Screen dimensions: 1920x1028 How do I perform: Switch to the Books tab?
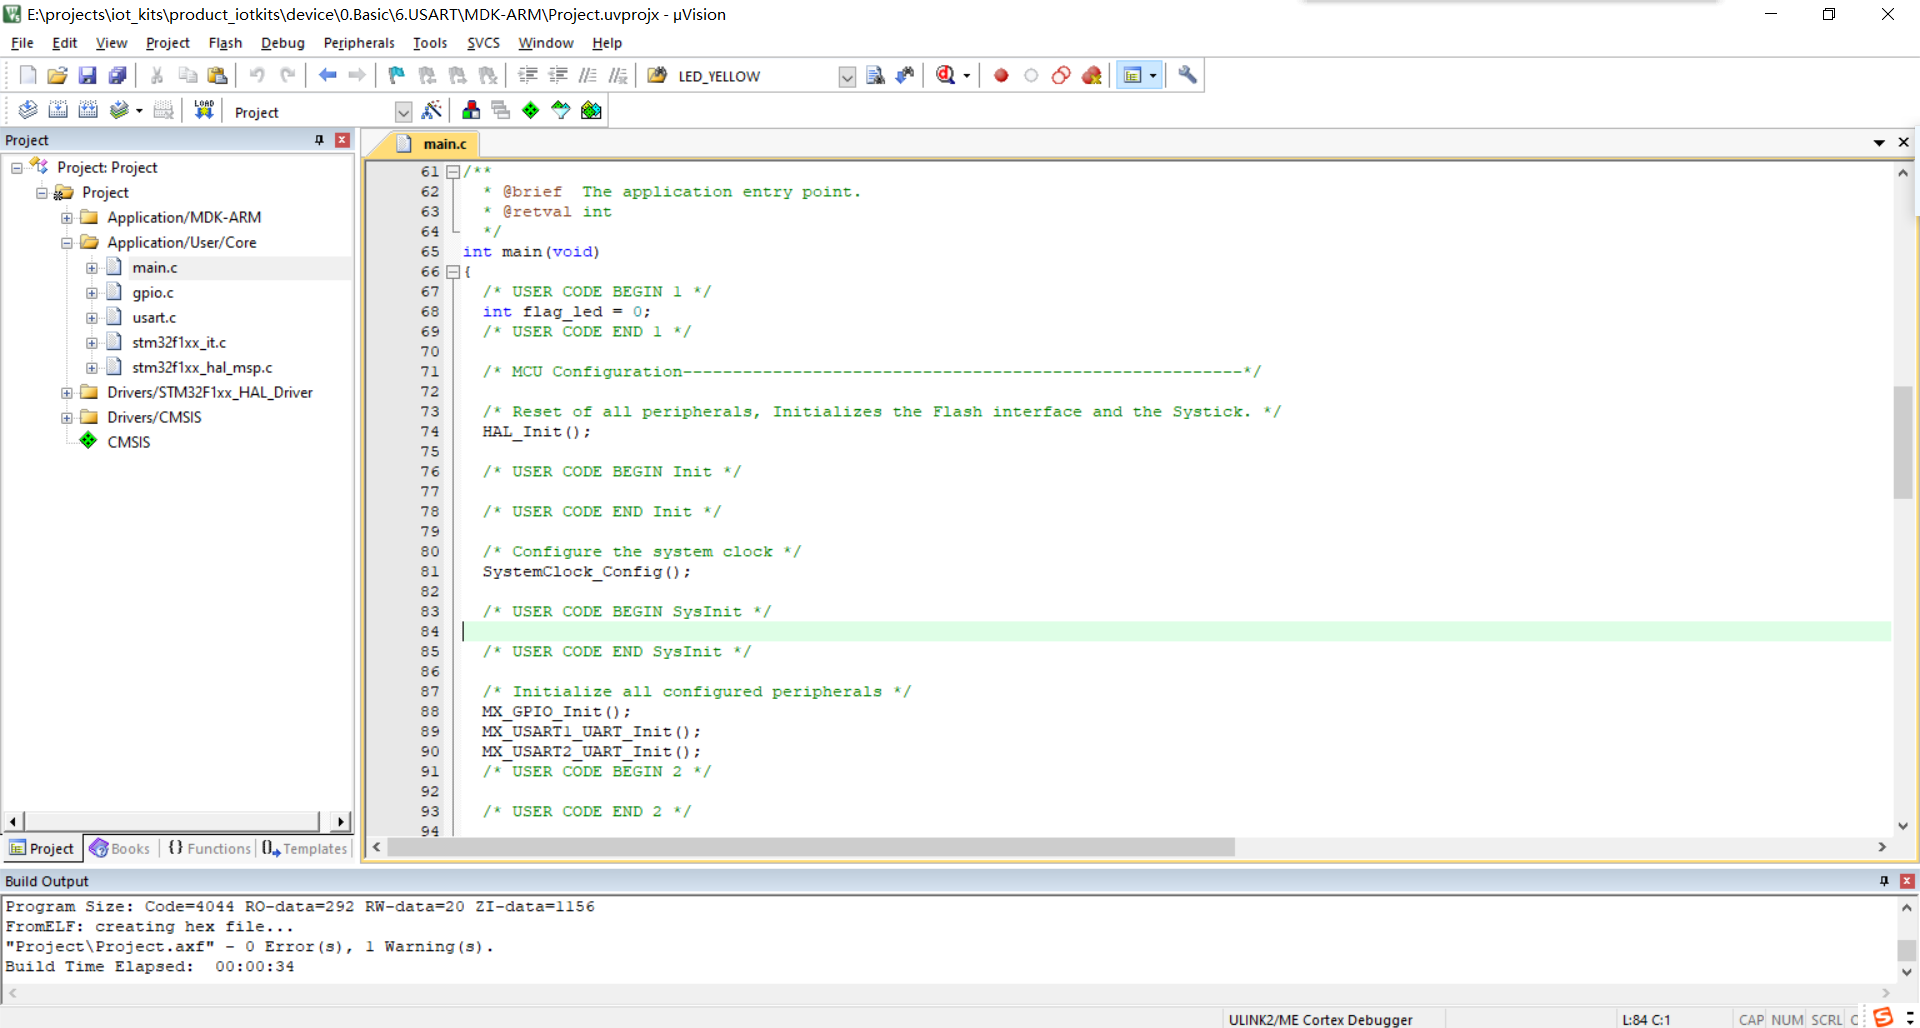click(120, 849)
